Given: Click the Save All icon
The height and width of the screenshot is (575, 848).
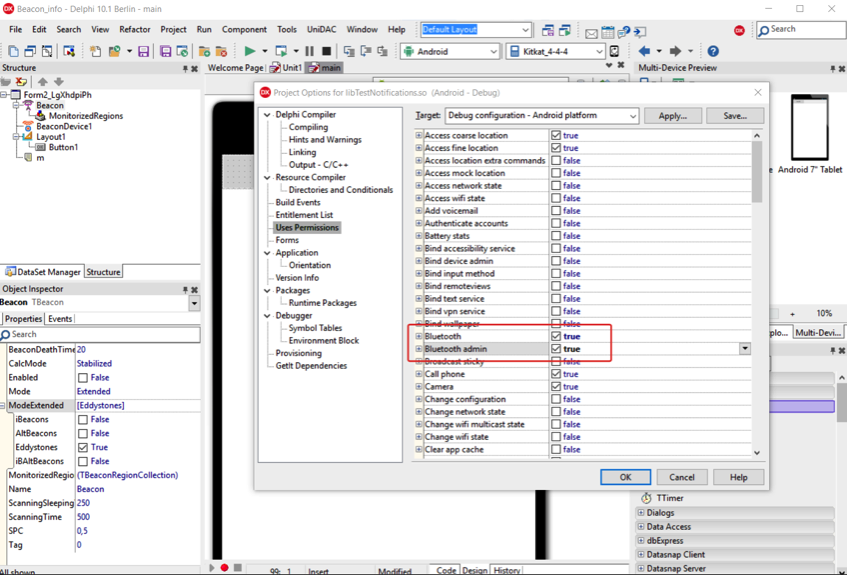Looking at the screenshot, I should (x=165, y=51).
